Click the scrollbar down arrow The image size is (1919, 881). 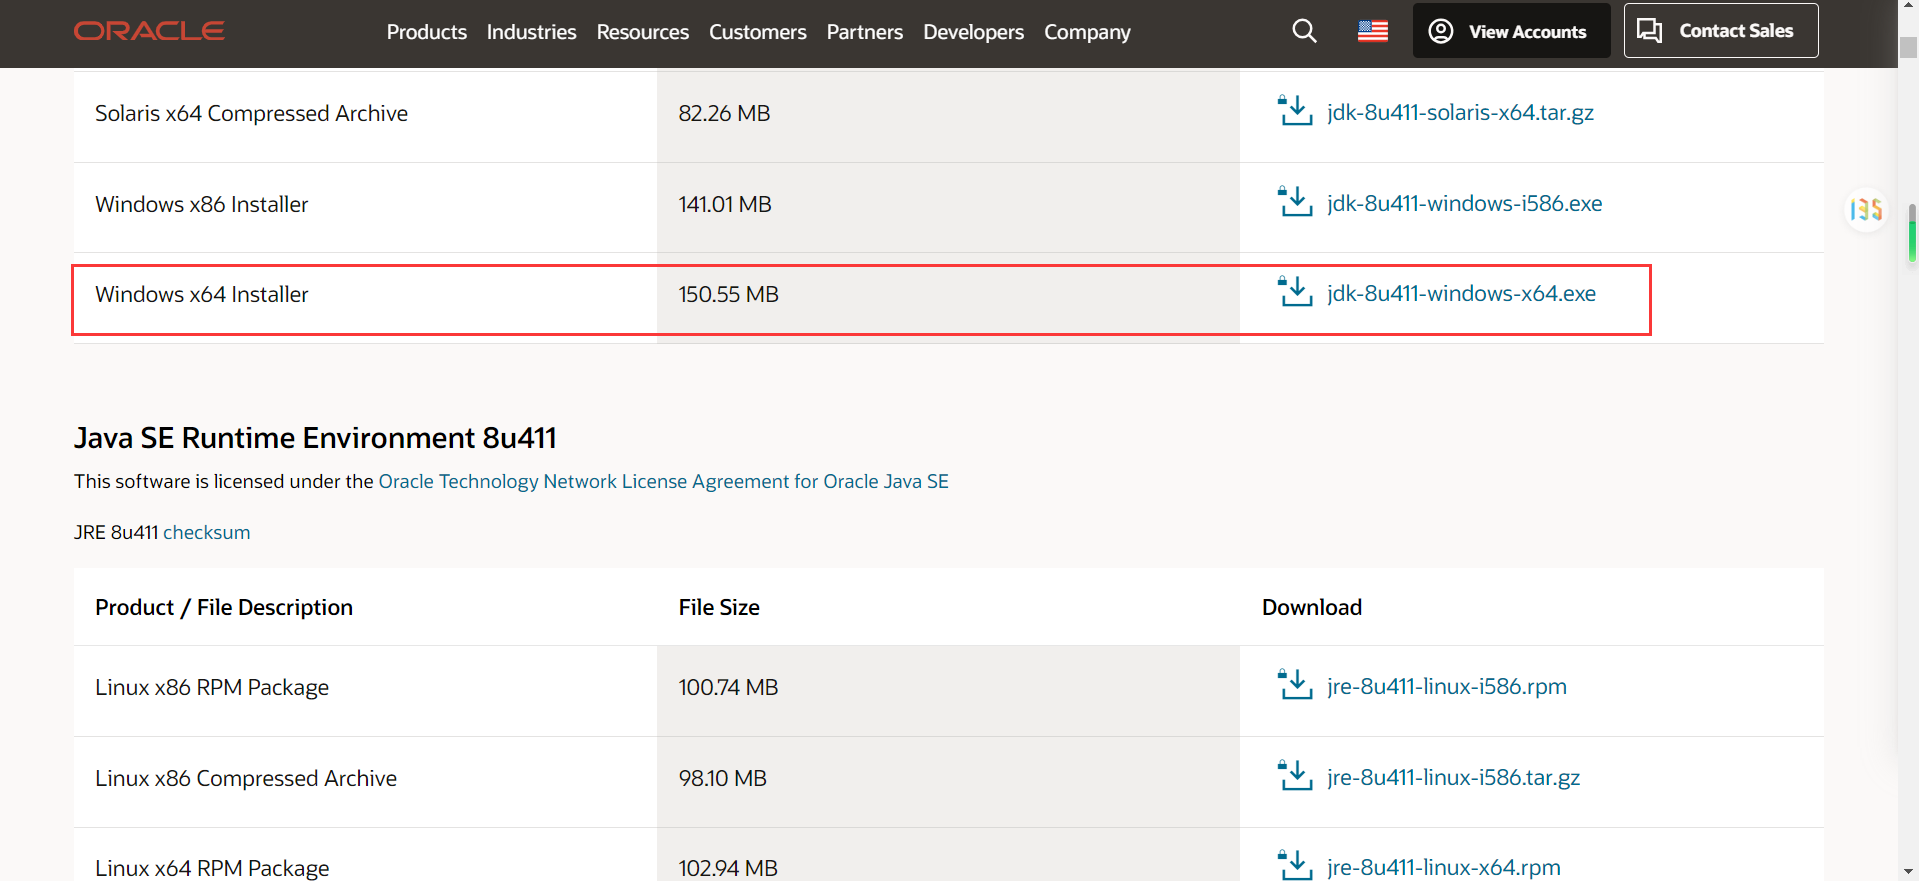[x=1908, y=871]
